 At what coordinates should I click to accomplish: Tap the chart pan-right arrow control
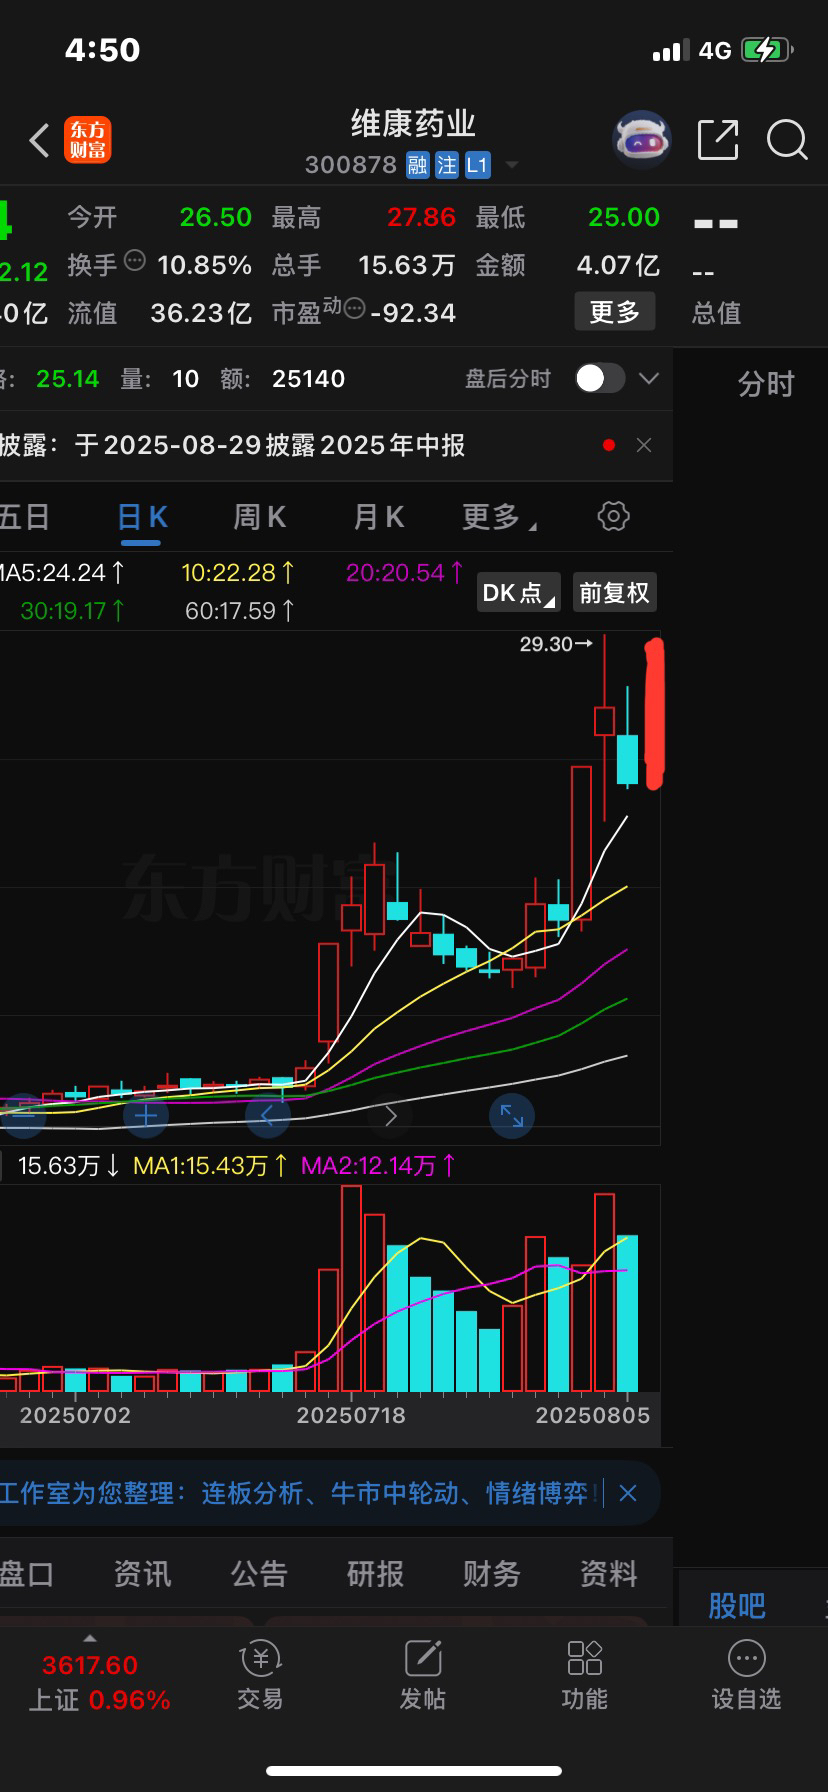coord(390,1115)
